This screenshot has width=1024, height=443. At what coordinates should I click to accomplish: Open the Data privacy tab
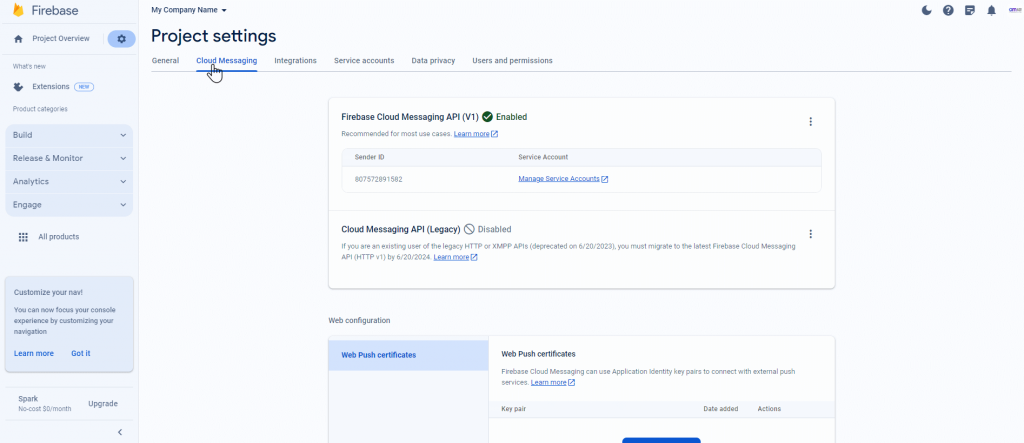[x=433, y=61]
